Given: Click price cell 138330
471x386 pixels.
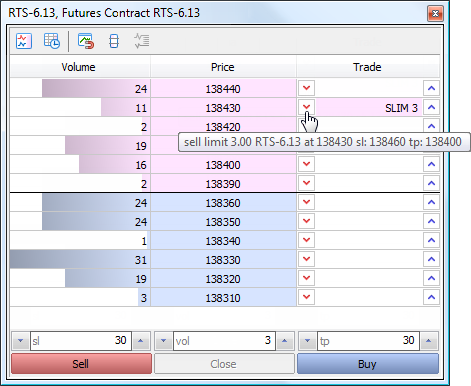Looking at the screenshot, I should click(223, 260).
